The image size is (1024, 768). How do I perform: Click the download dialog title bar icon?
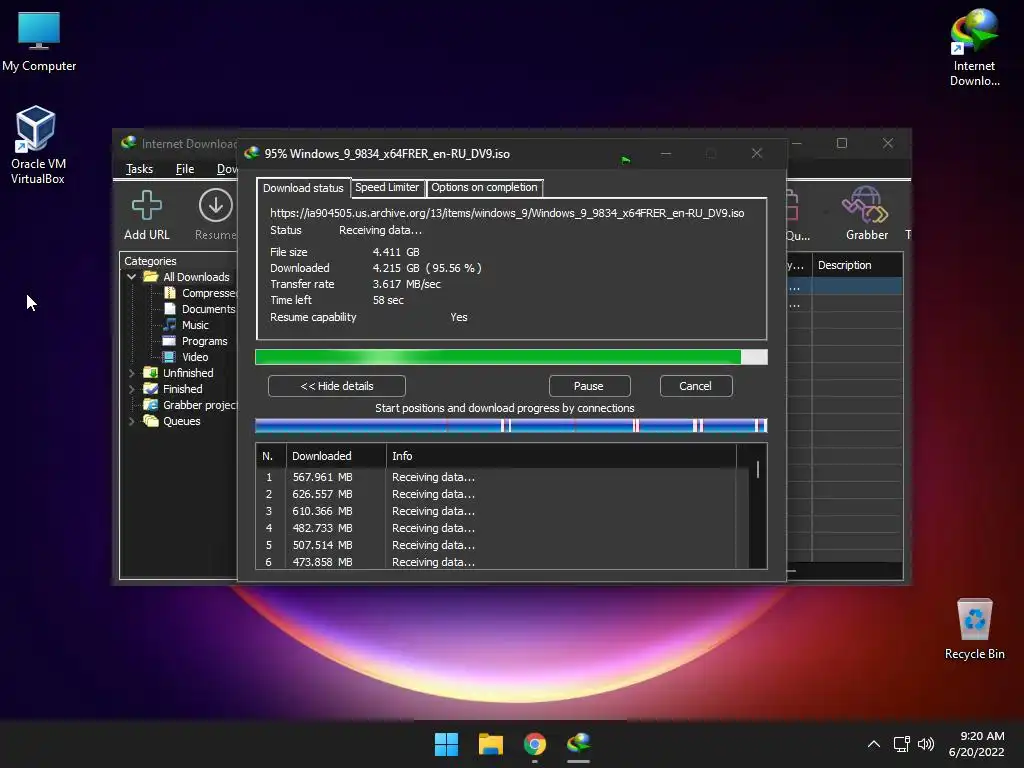tap(251, 153)
